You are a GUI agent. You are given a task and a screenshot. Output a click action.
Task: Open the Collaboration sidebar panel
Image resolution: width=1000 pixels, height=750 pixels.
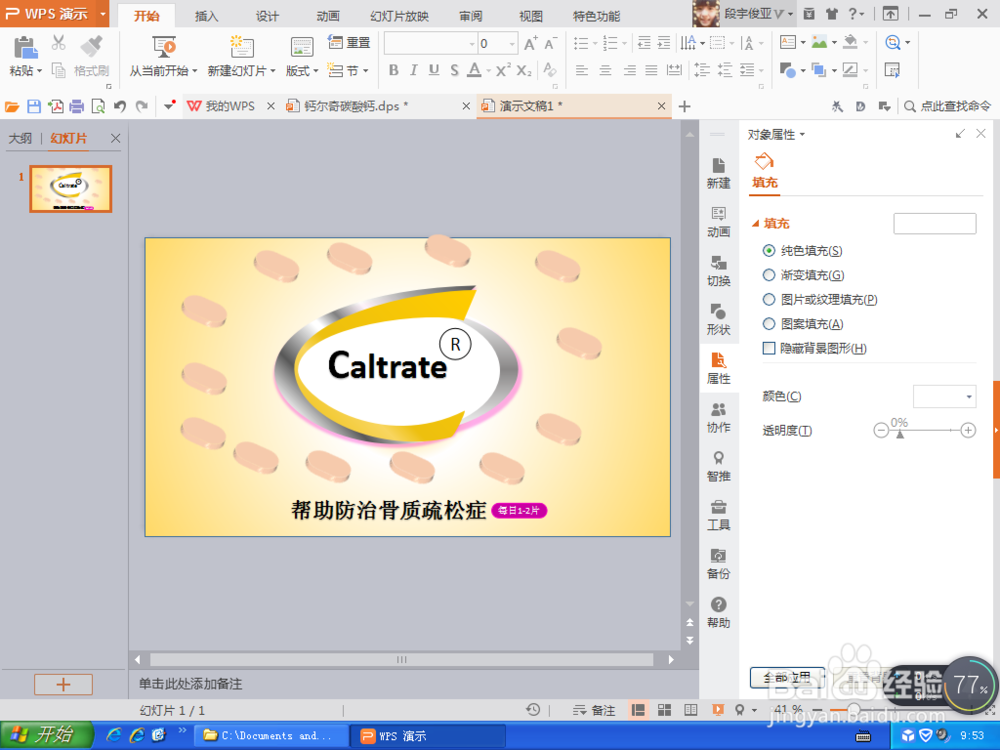point(718,418)
